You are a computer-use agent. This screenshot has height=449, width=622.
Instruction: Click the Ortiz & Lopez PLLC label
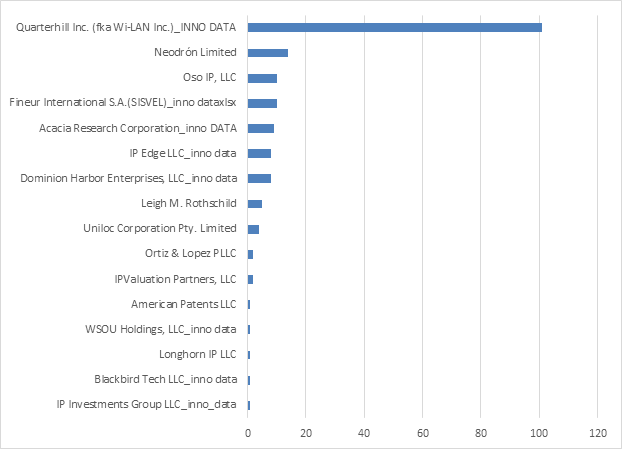tap(190, 253)
